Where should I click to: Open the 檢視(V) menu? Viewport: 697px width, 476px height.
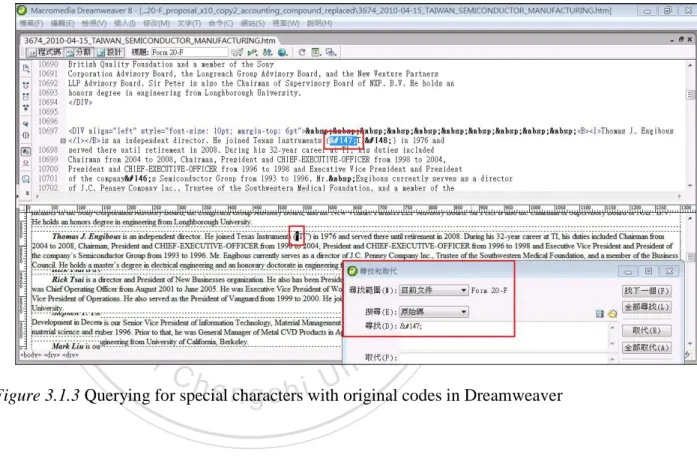click(x=94, y=23)
